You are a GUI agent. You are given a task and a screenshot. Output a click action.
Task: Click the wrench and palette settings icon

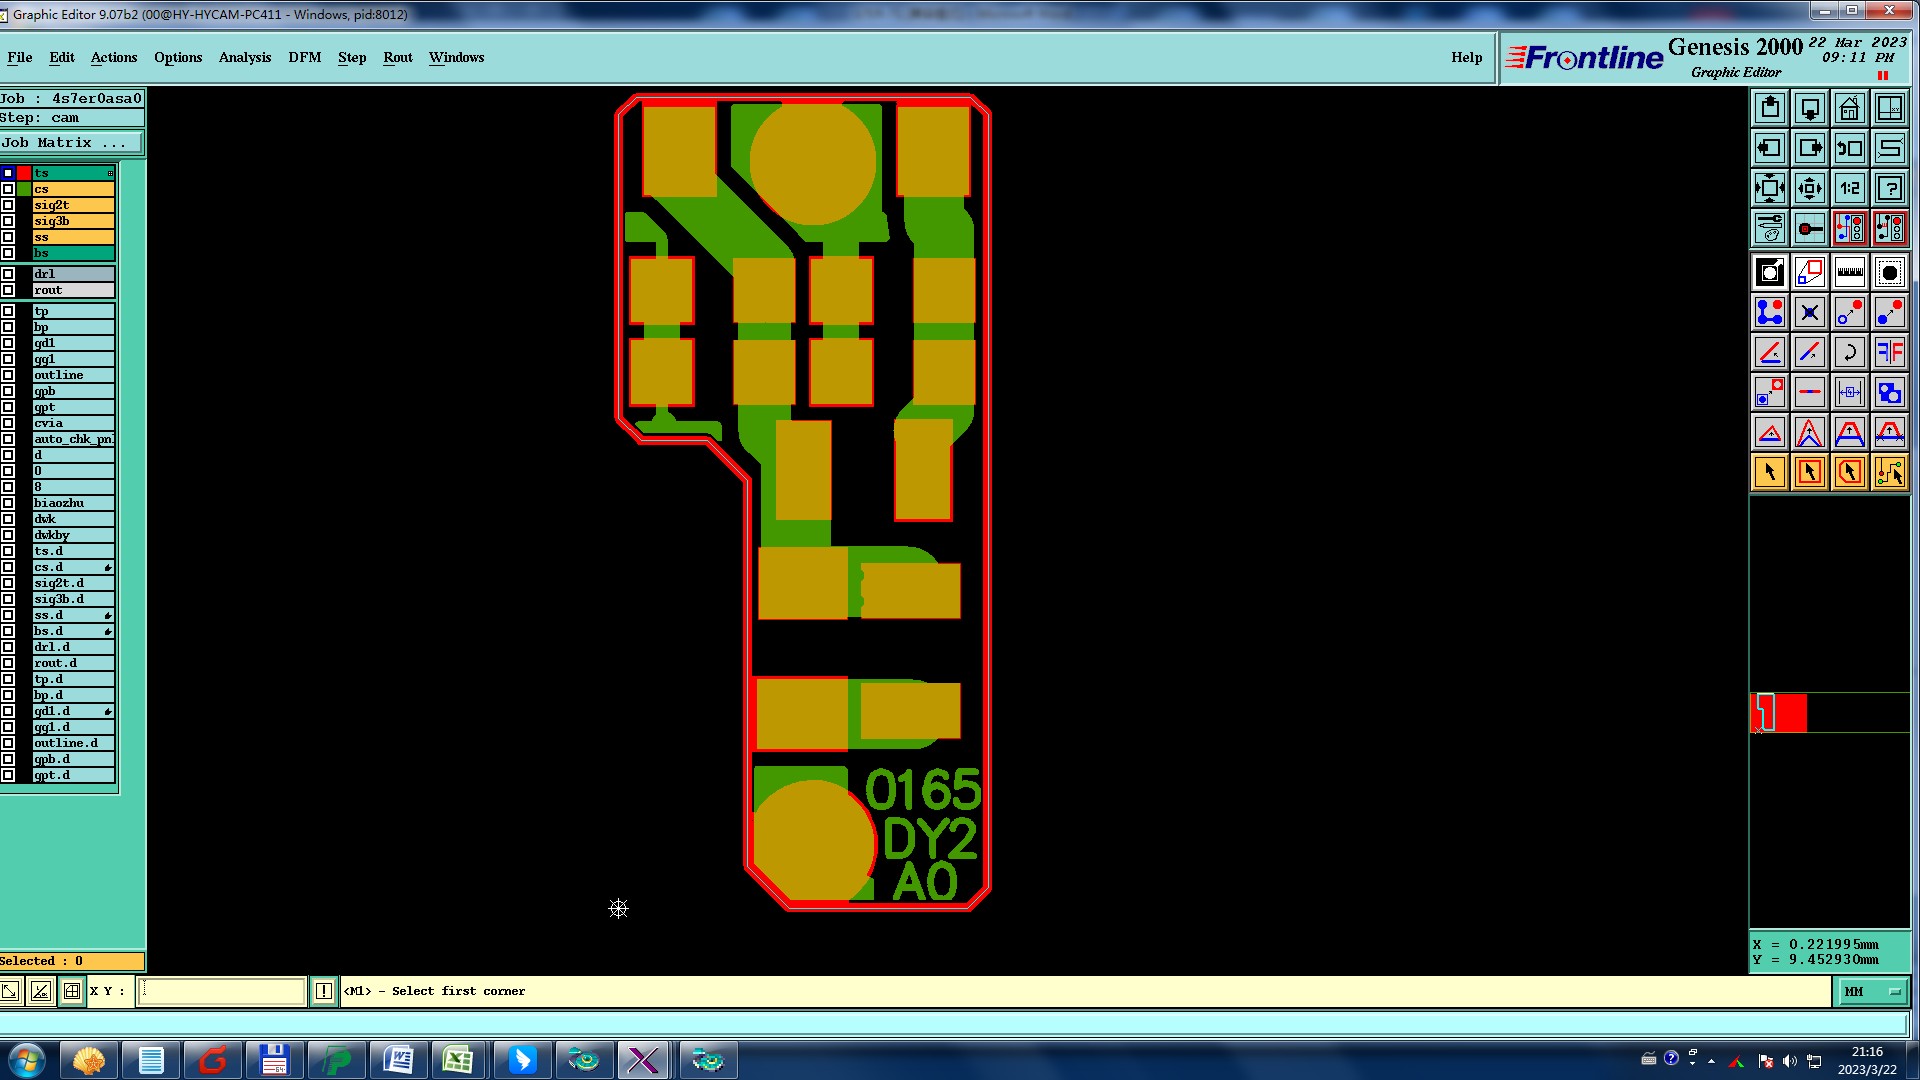(x=1769, y=228)
